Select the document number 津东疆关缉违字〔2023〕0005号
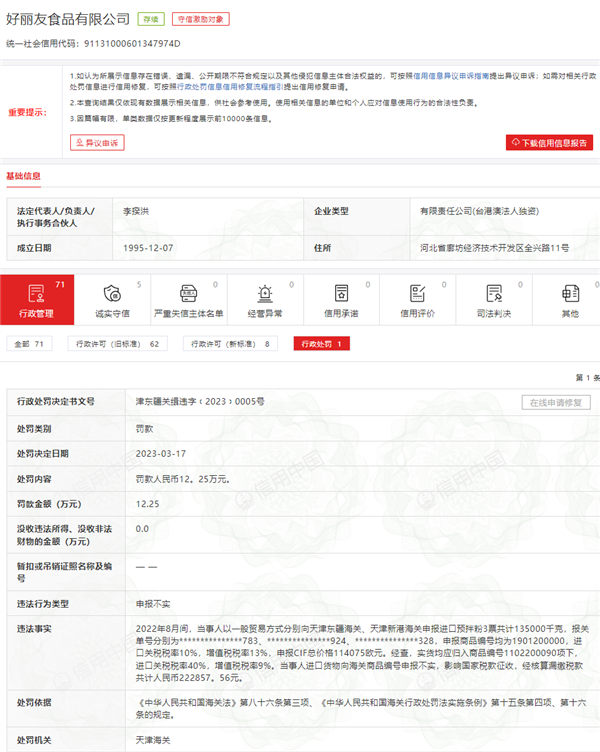600x752 pixels. (x=200, y=401)
